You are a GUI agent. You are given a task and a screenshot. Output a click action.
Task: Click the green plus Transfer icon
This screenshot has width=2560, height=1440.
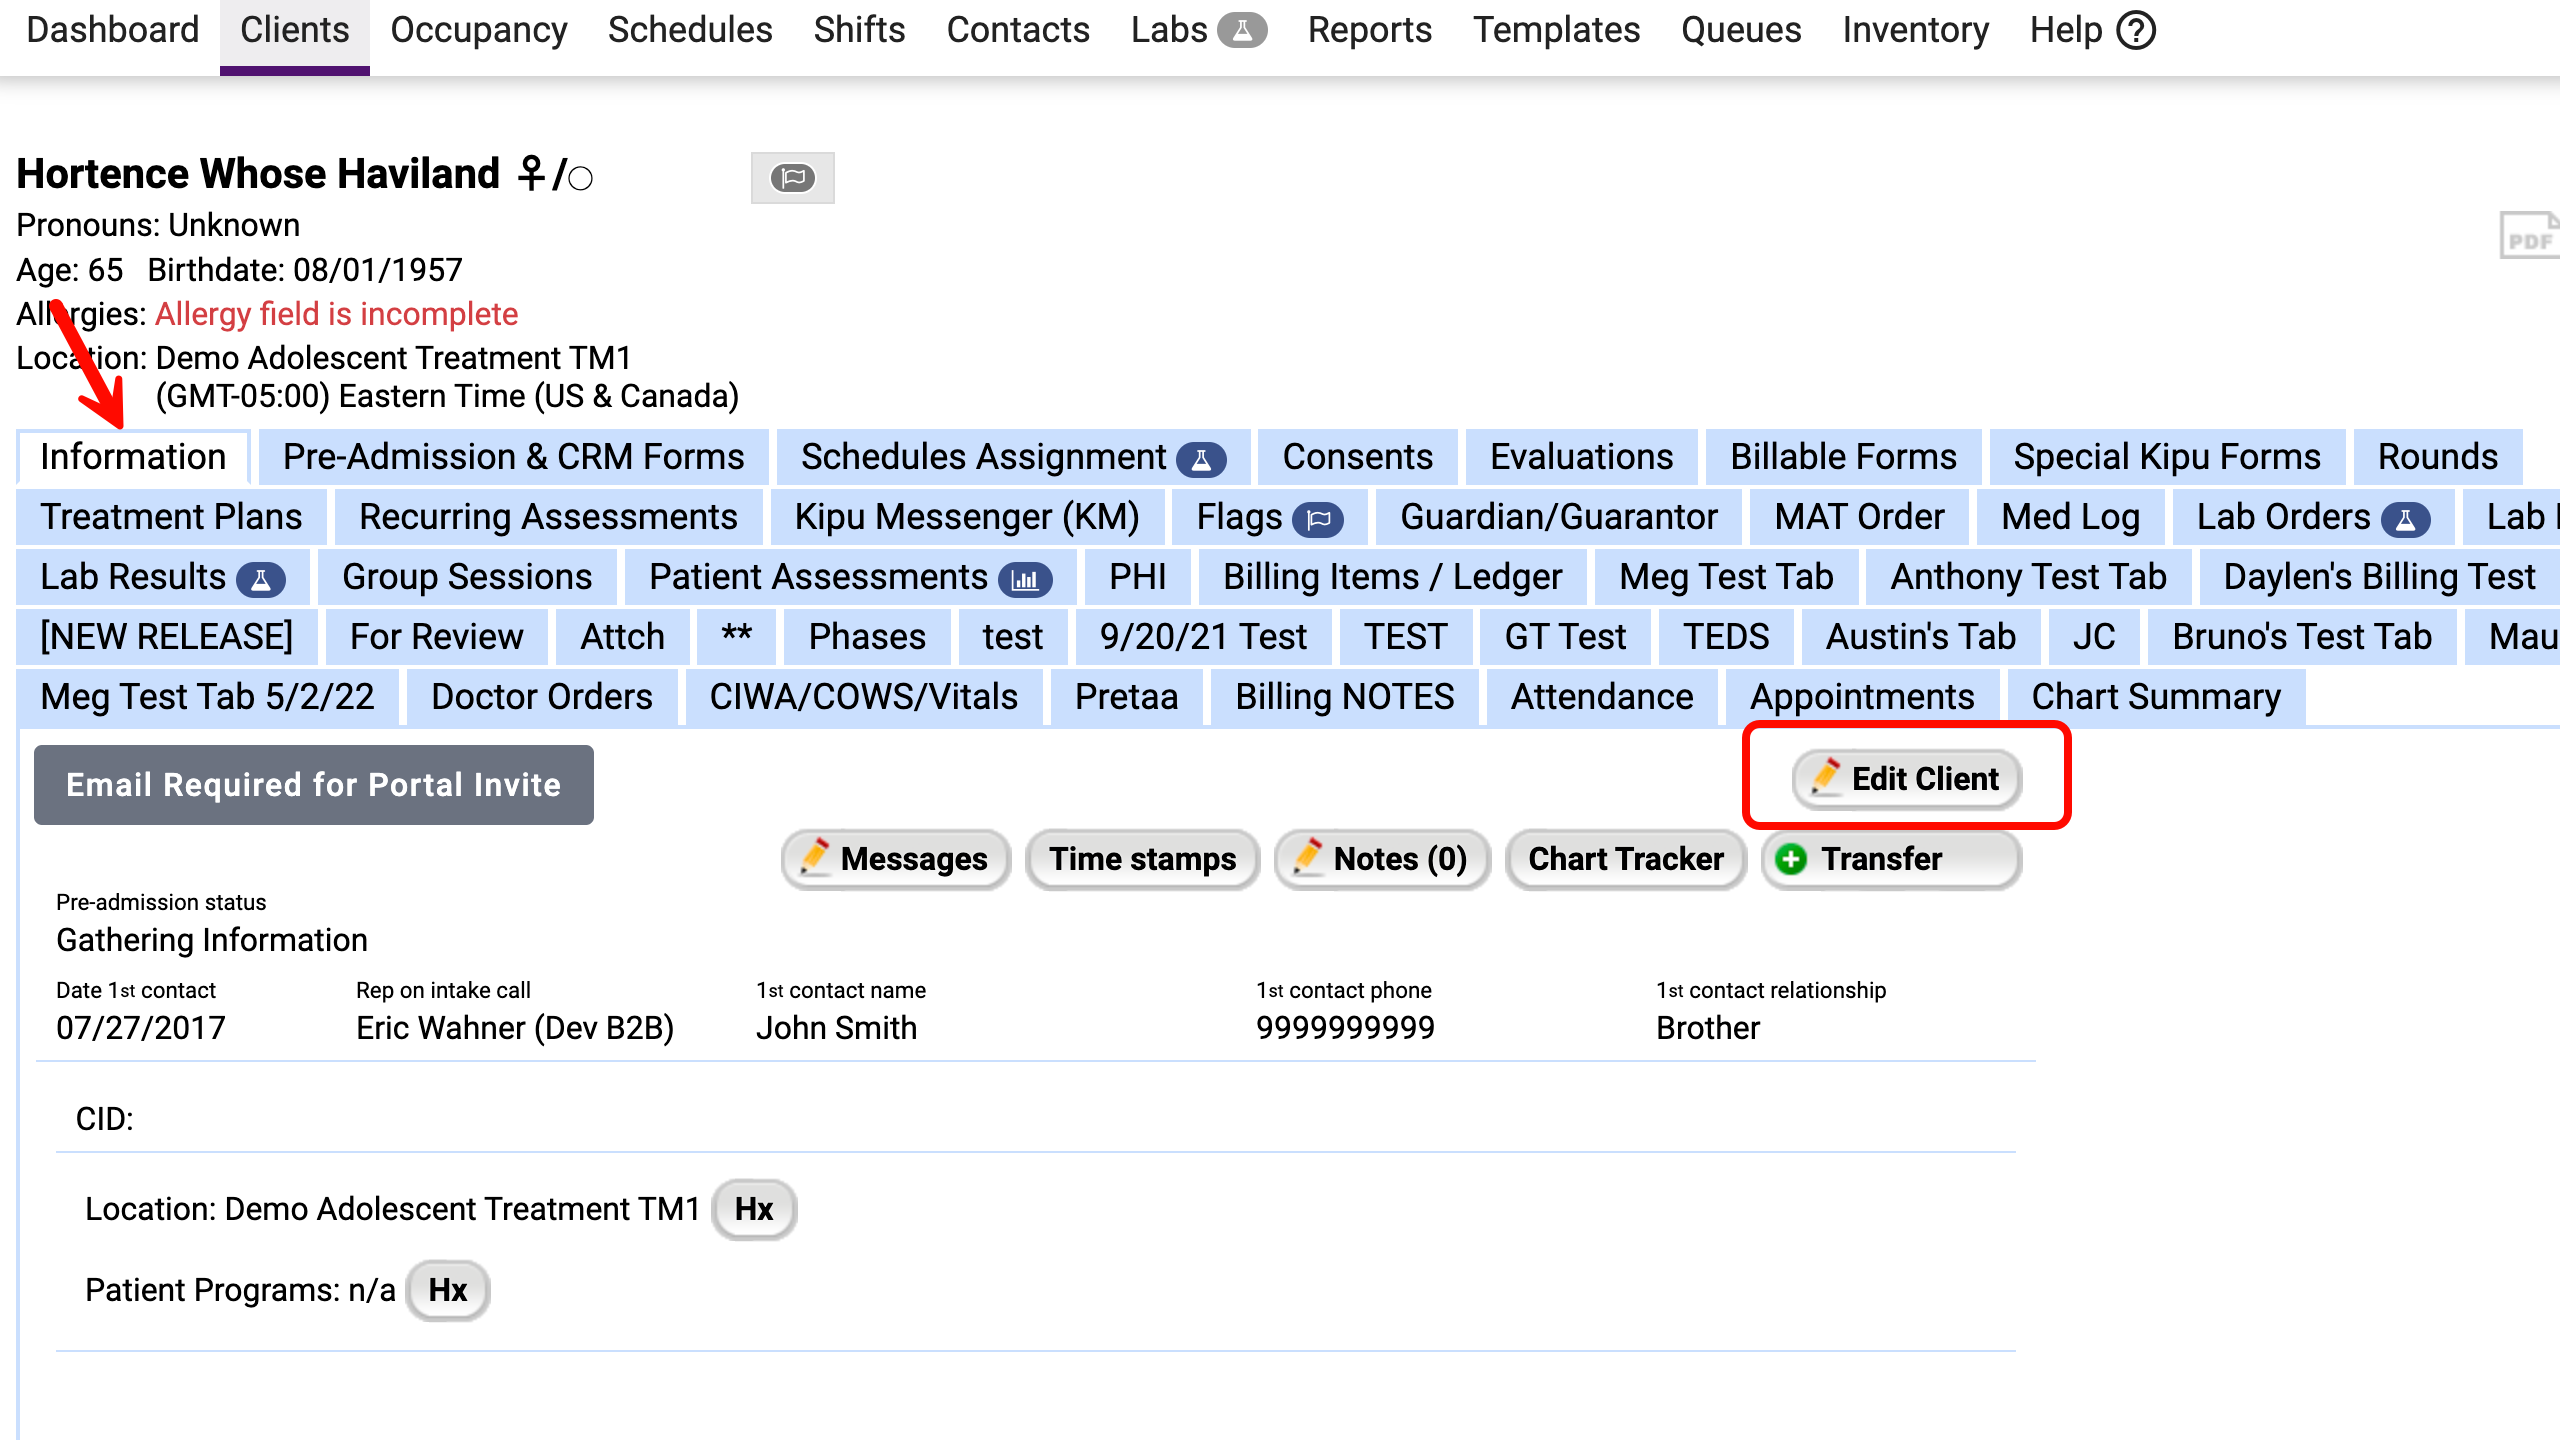pyautogui.click(x=1791, y=859)
